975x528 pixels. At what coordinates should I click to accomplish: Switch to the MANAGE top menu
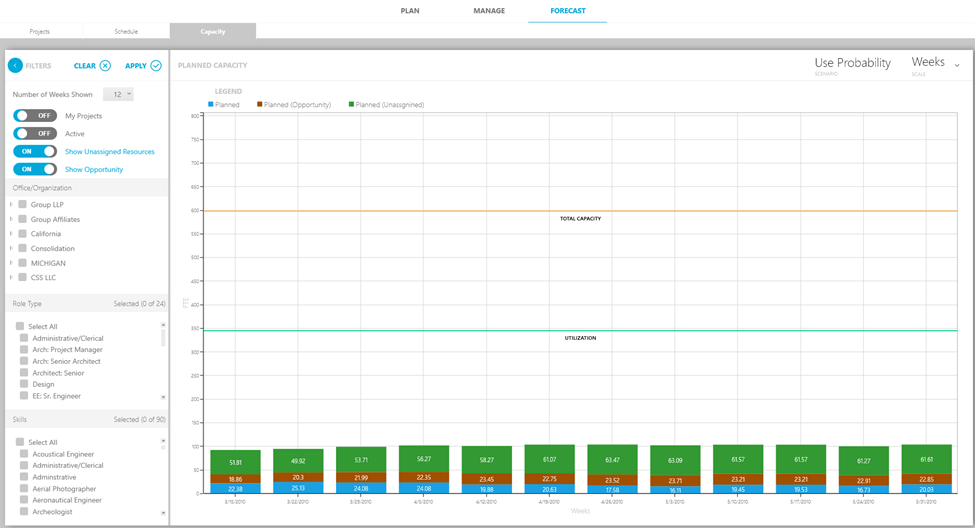point(489,11)
